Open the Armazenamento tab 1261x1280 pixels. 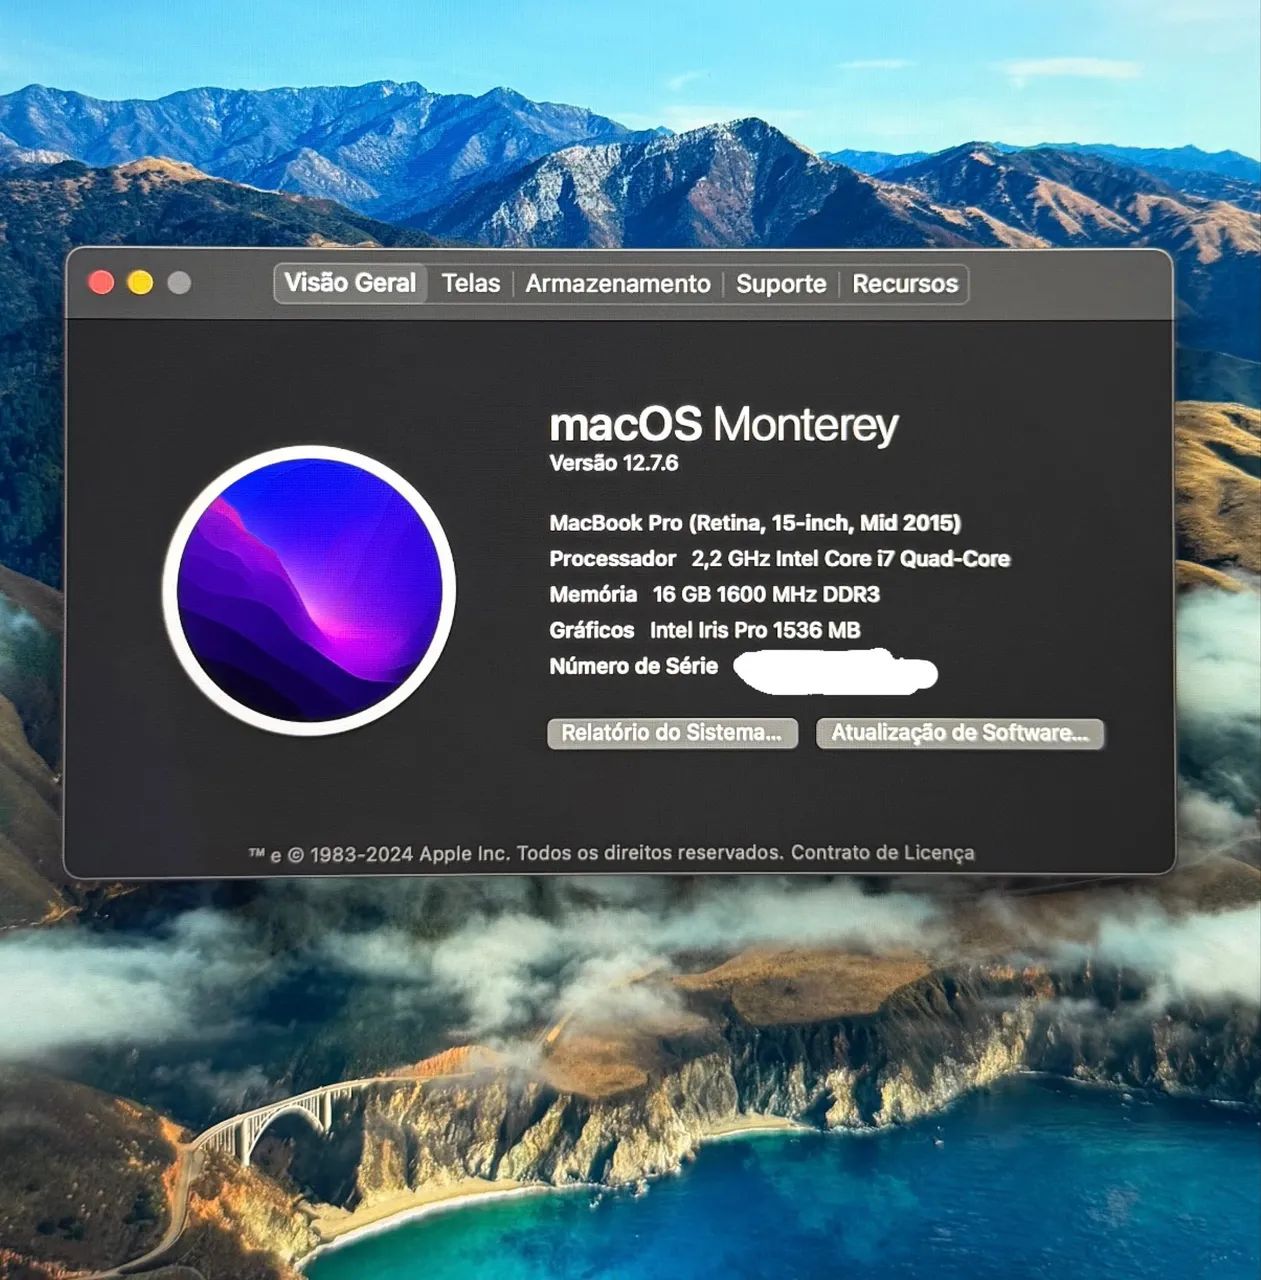(x=618, y=284)
